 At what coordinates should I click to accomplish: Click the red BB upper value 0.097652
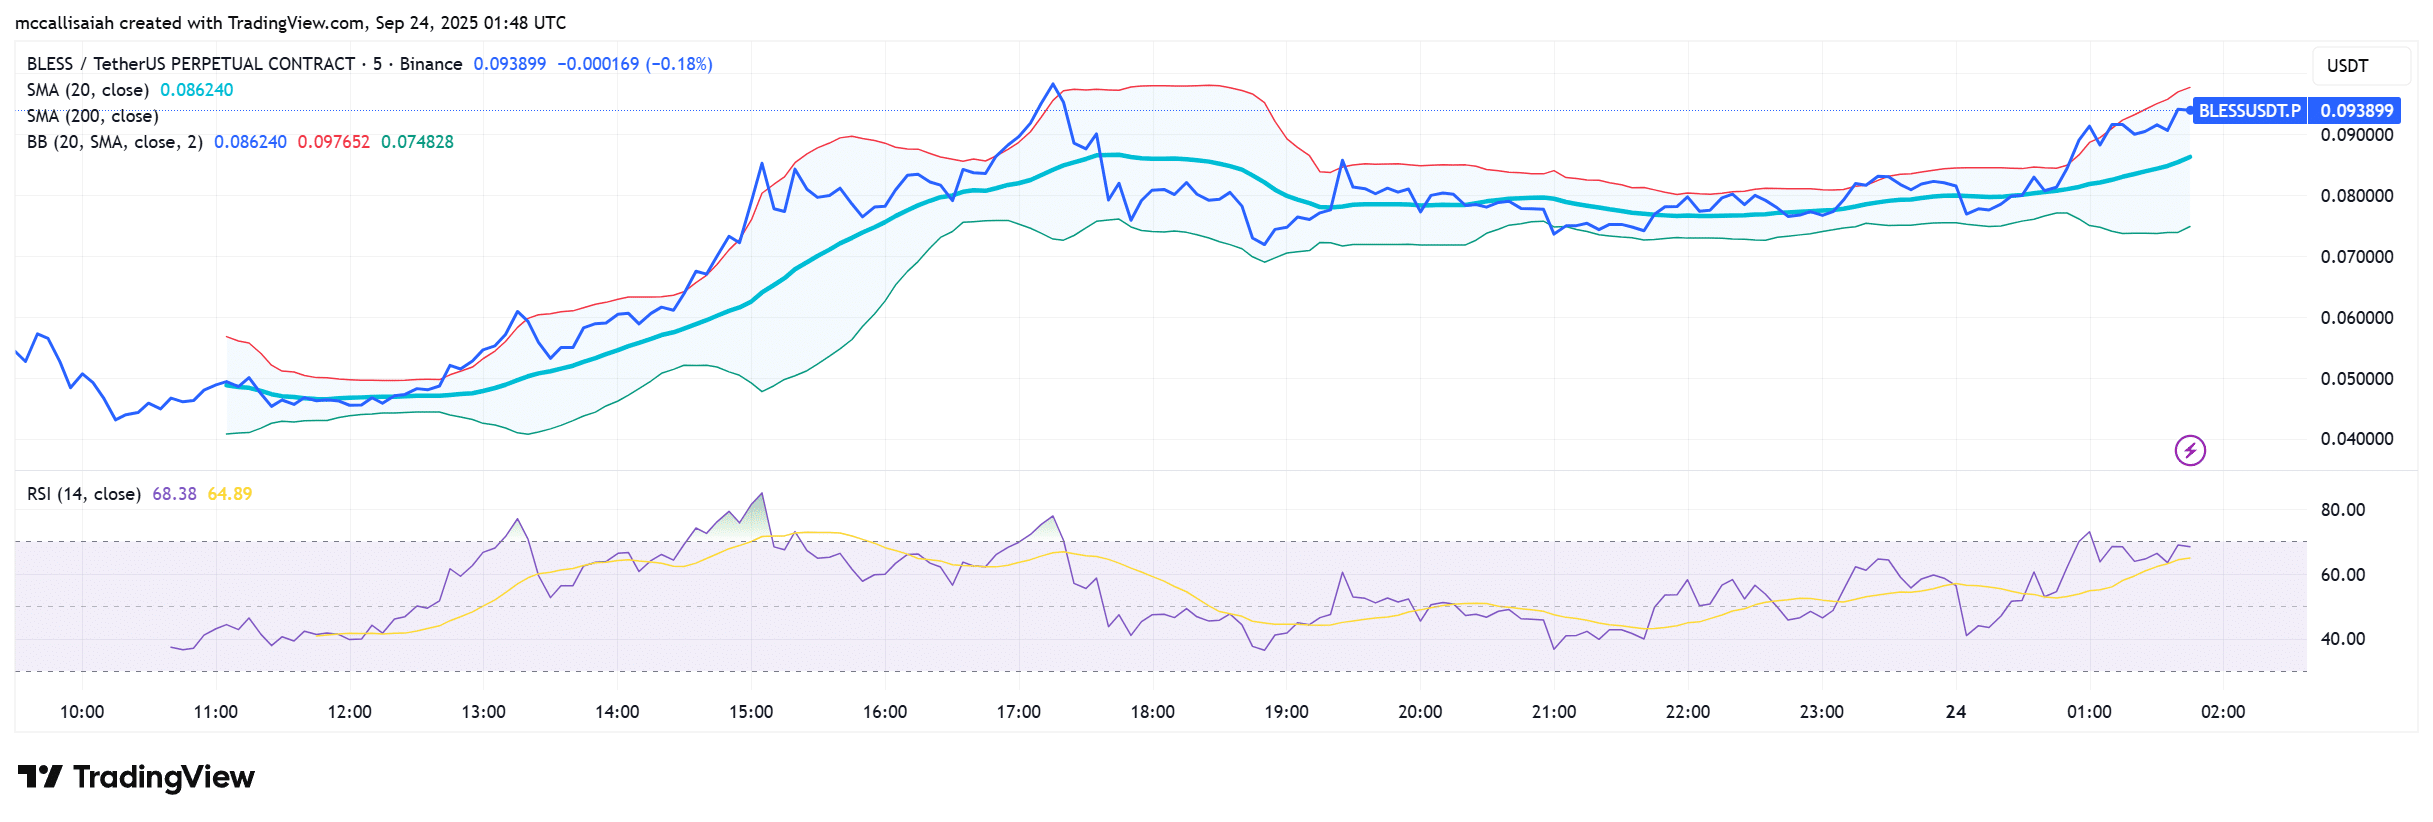(333, 142)
